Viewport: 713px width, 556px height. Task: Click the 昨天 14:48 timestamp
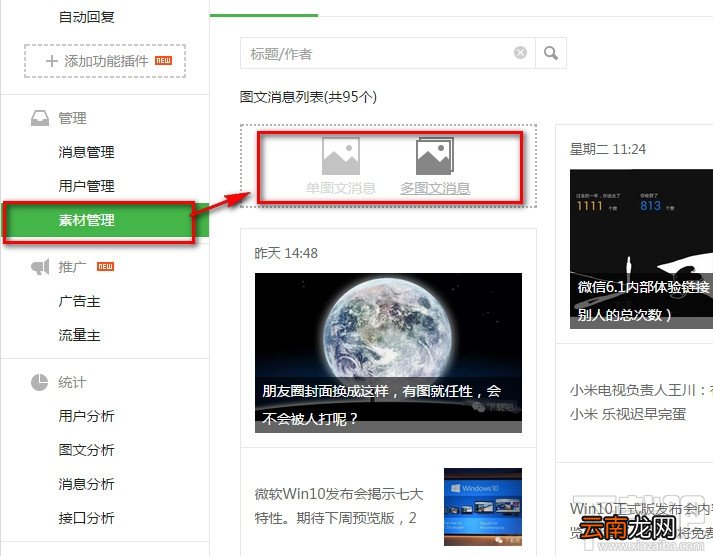(286, 253)
